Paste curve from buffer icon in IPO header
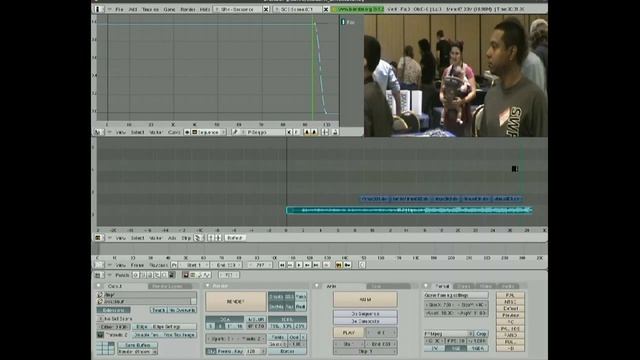The image size is (640, 360). [314, 132]
